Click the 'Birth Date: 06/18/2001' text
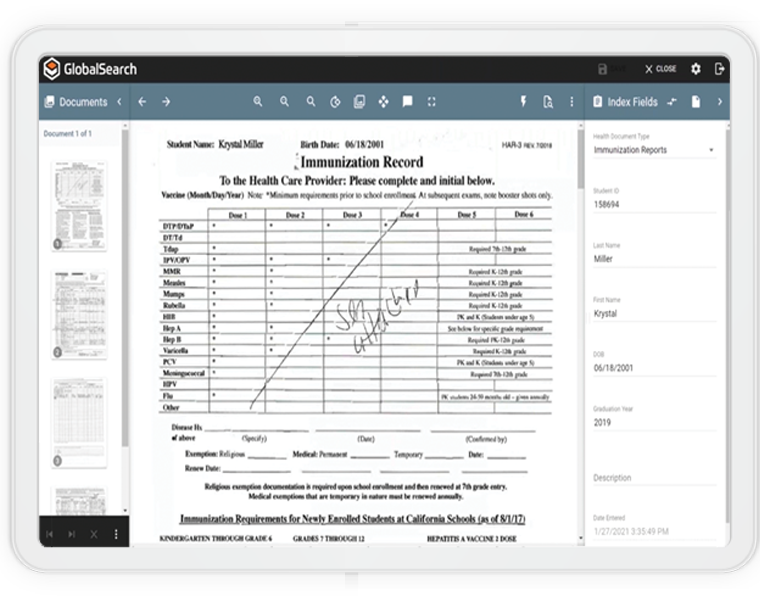760x599 pixels. pos(342,144)
